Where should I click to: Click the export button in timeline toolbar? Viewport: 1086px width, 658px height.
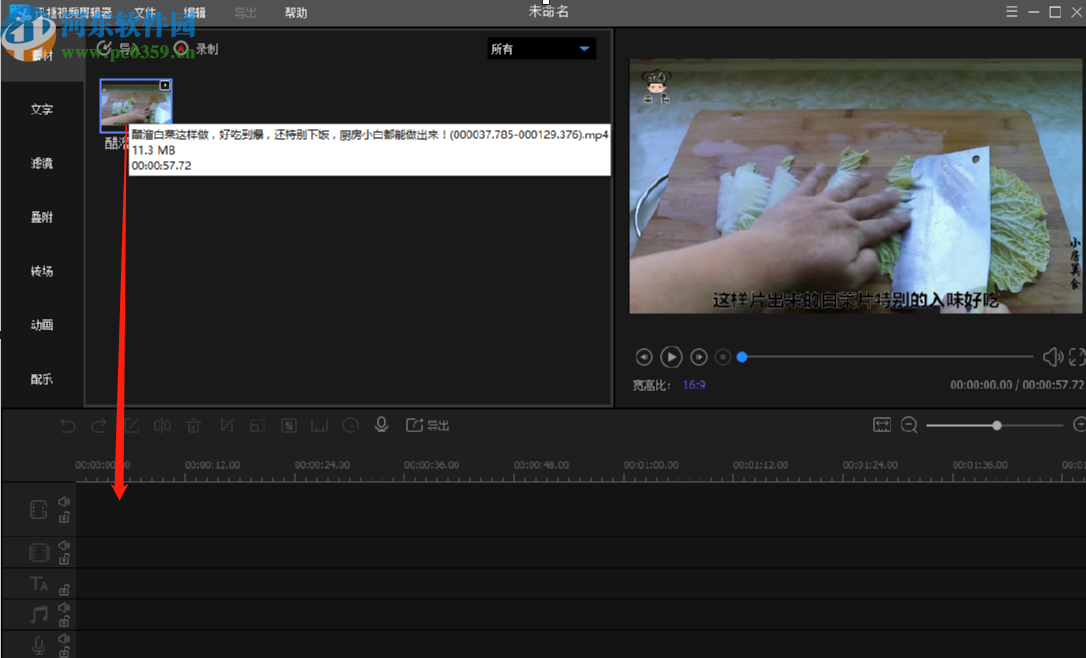pos(427,425)
